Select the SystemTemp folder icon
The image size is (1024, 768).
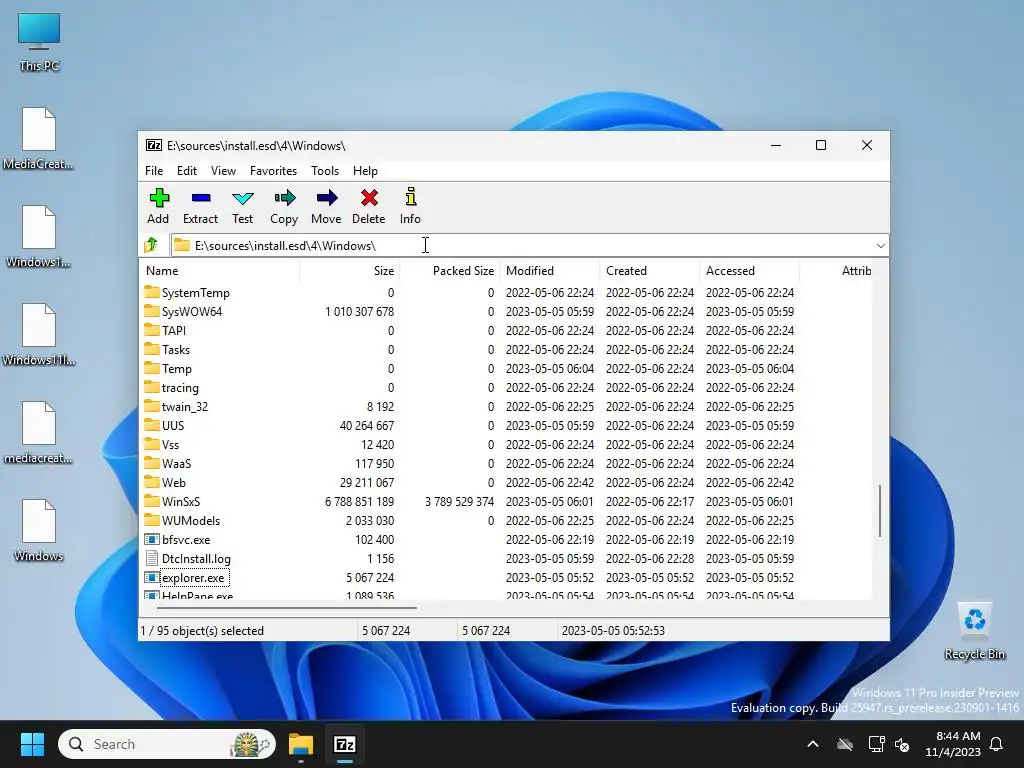tap(152, 292)
